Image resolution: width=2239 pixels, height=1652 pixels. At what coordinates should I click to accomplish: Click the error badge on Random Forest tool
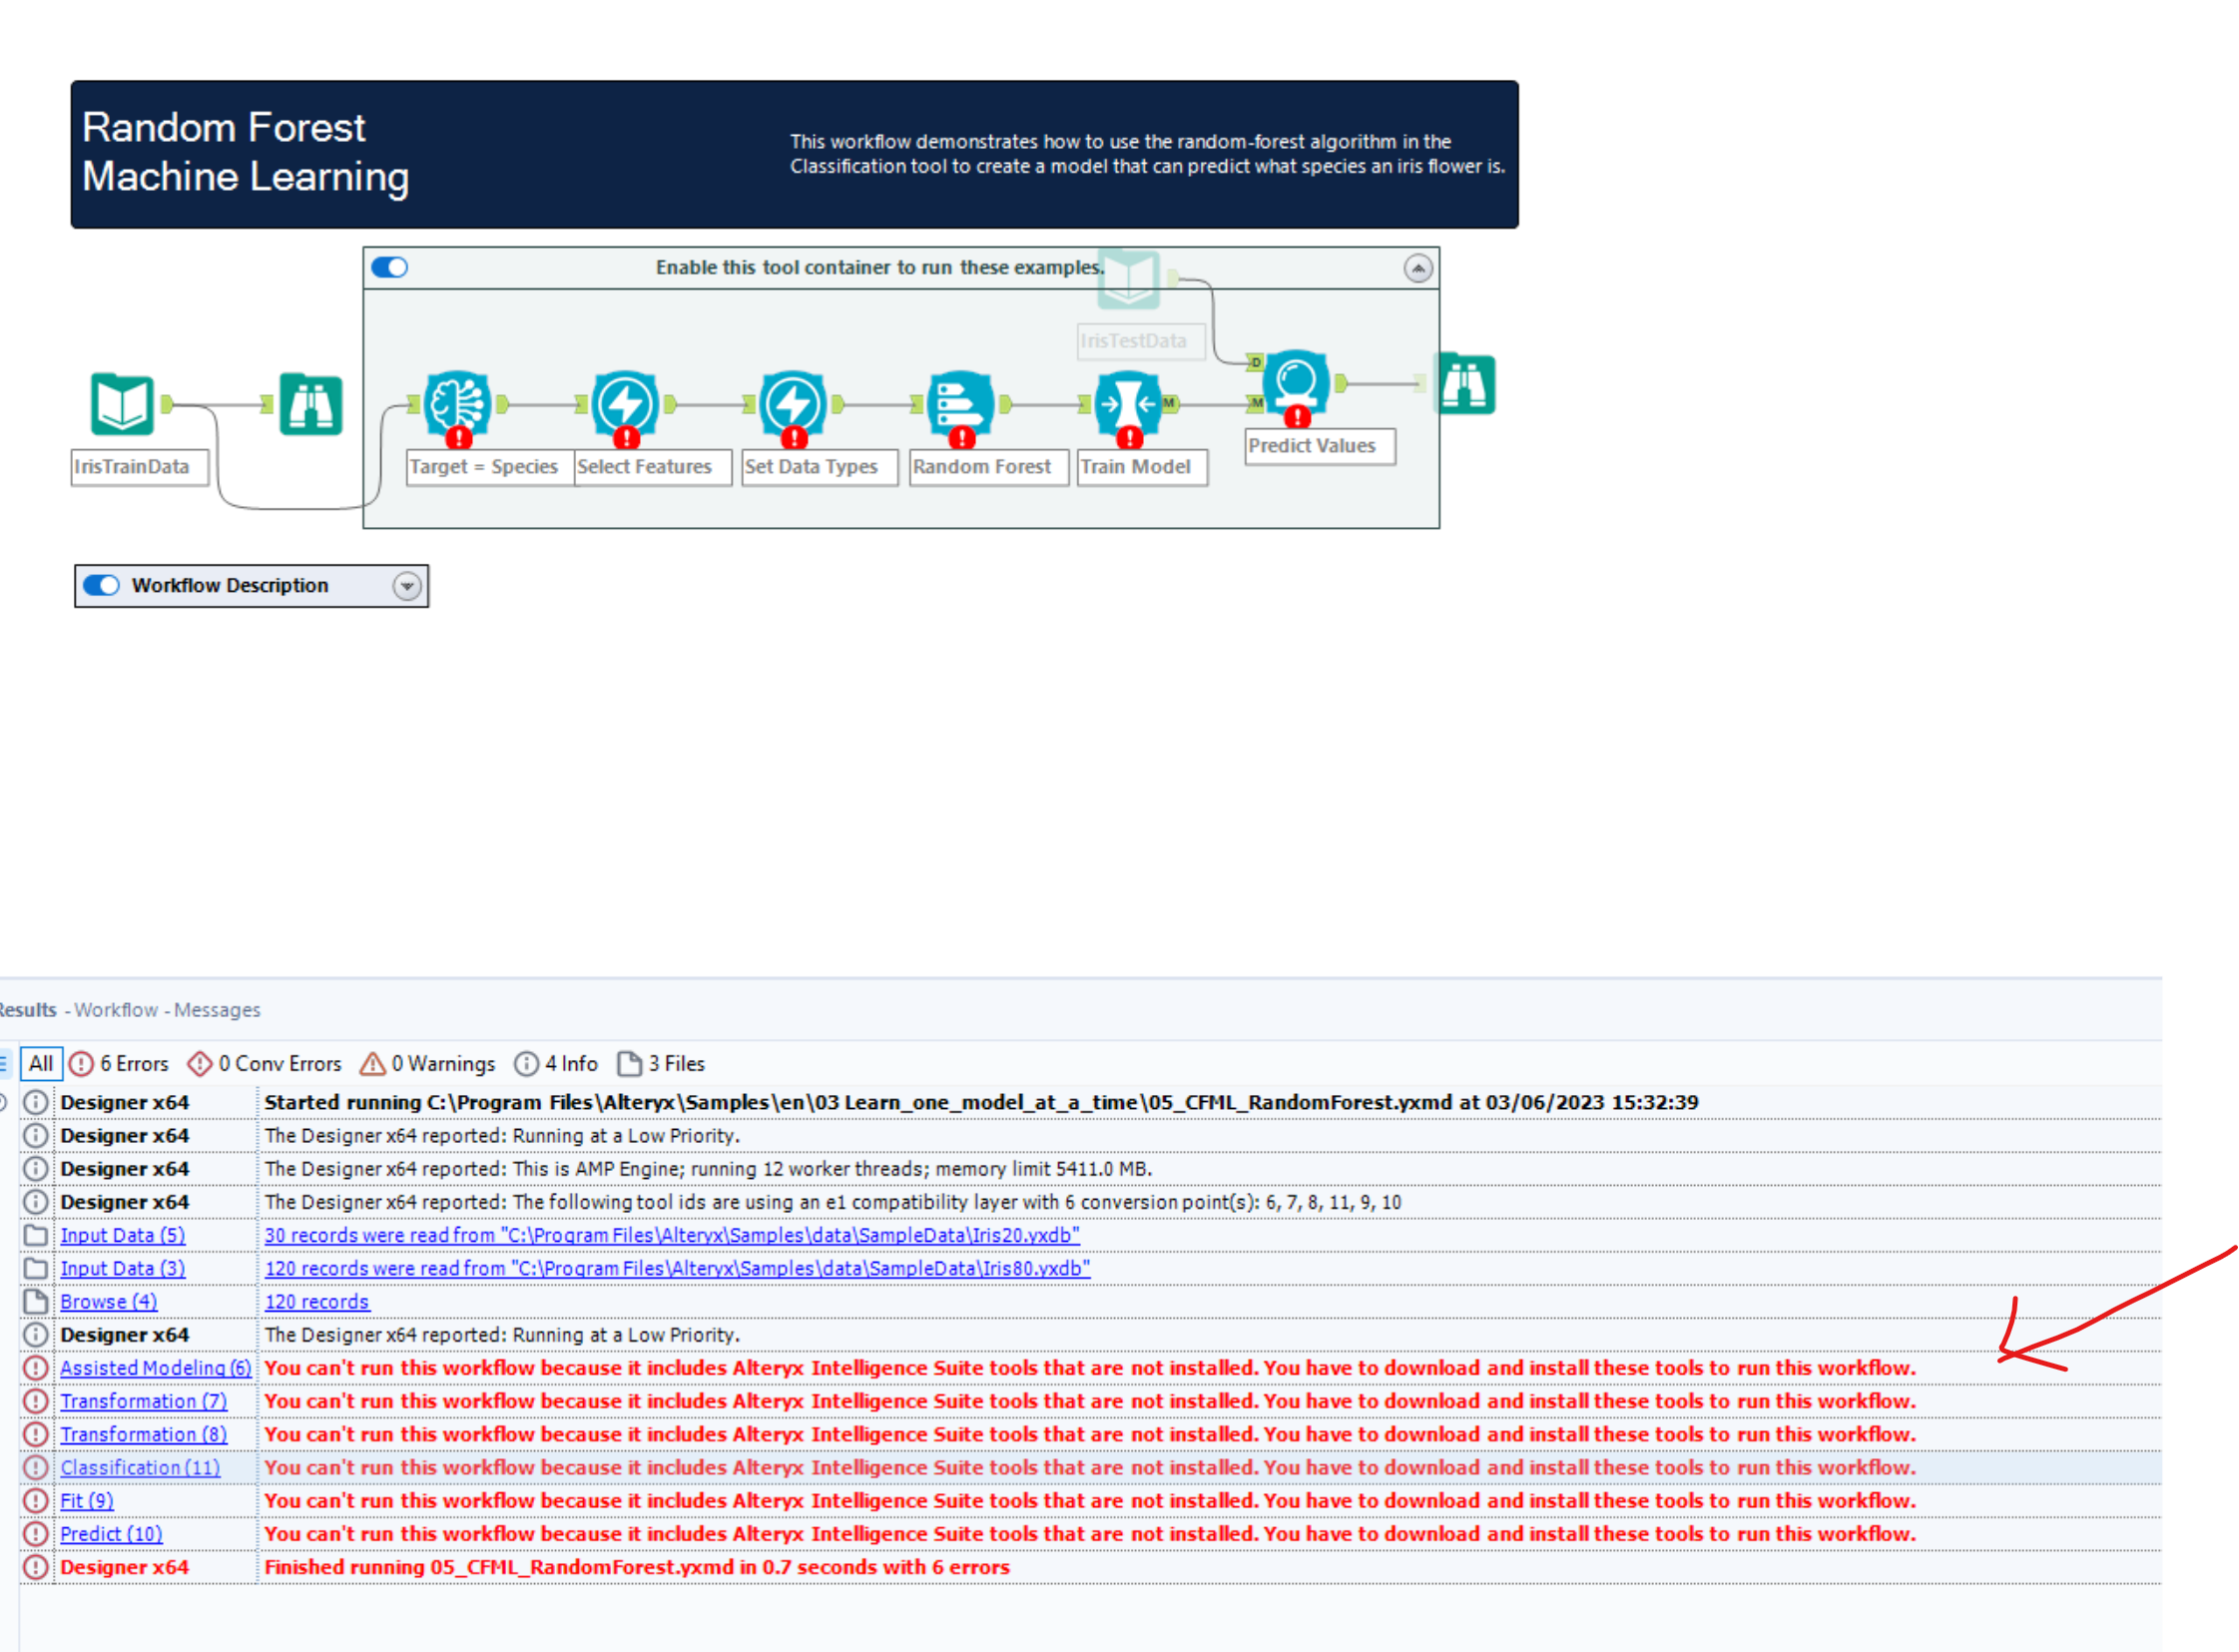coord(960,438)
